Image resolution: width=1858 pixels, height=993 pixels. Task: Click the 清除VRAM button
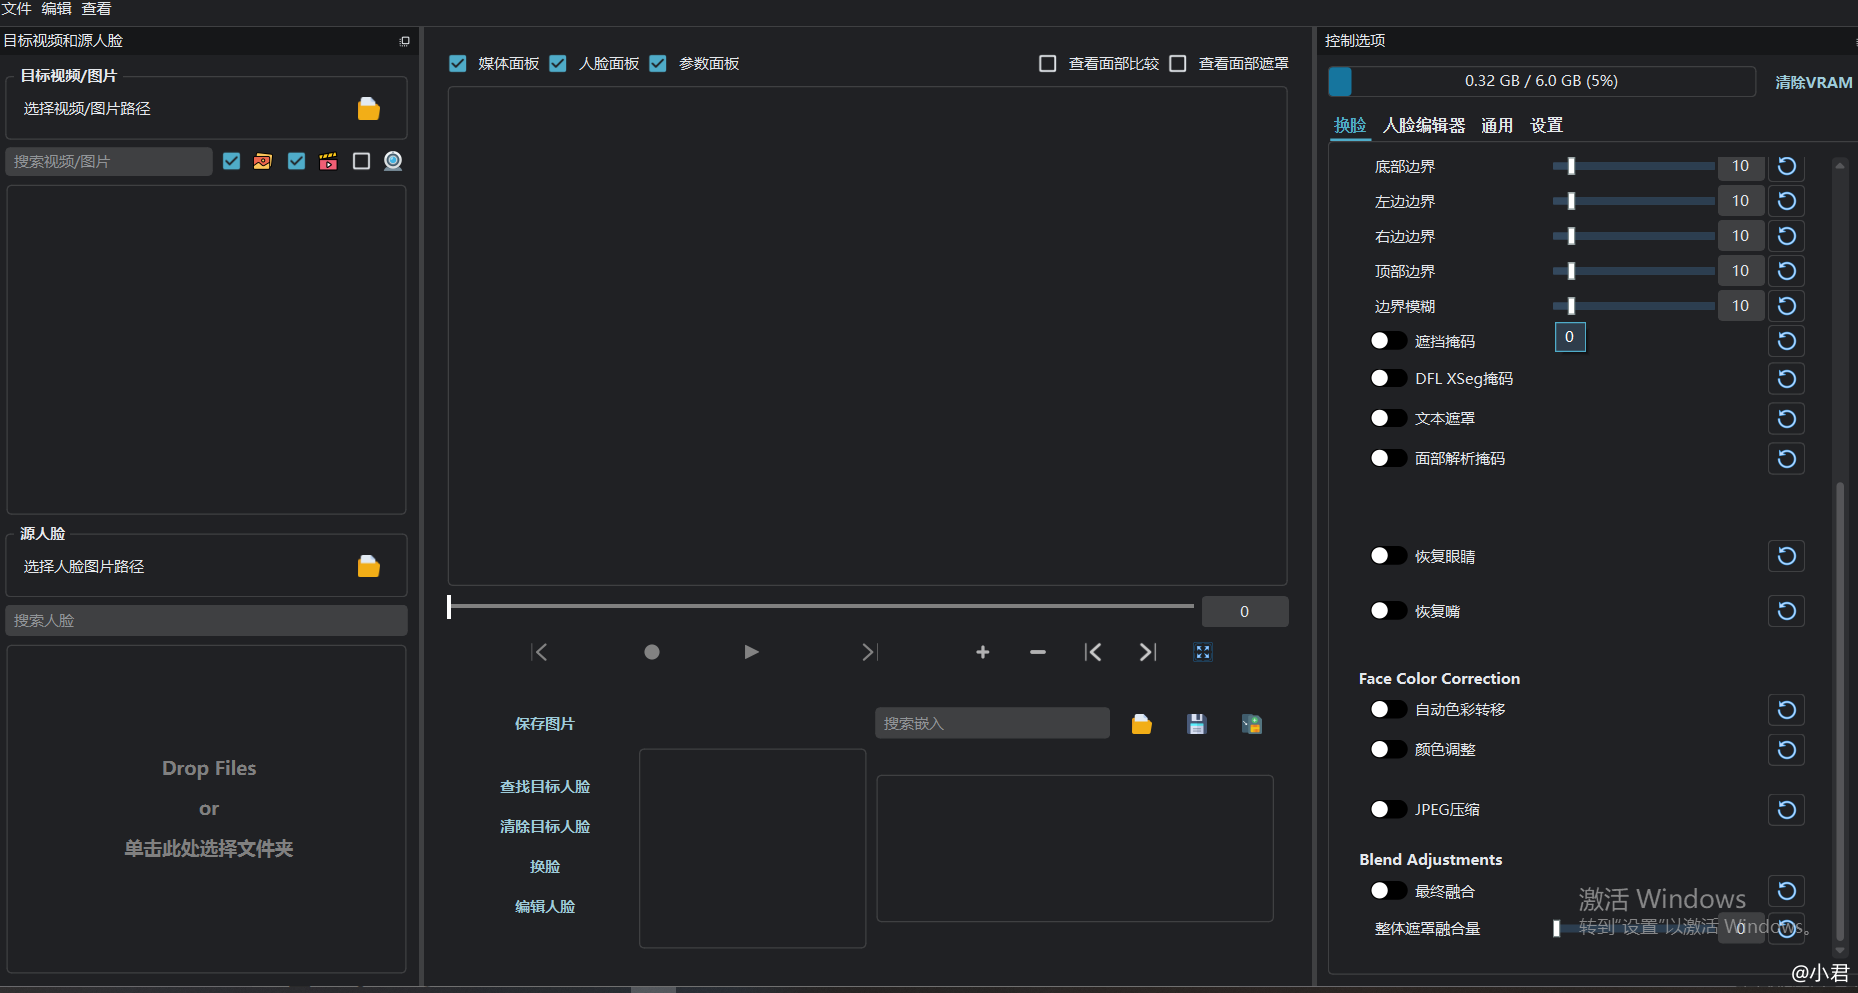click(x=1813, y=83)
